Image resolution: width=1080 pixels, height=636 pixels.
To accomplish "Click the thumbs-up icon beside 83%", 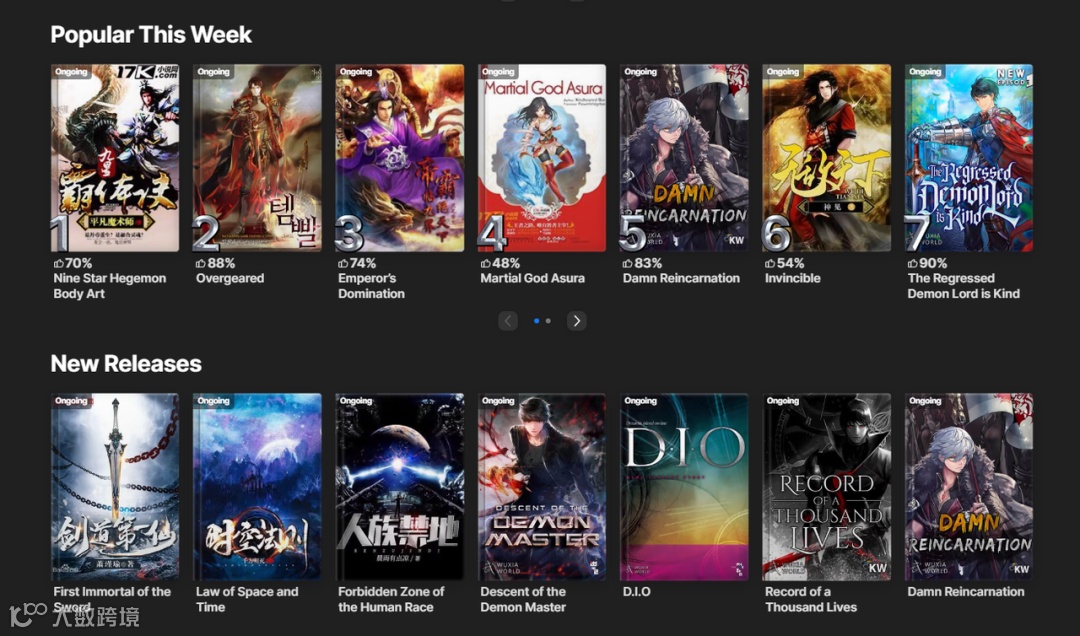I will tap(627, 263).
